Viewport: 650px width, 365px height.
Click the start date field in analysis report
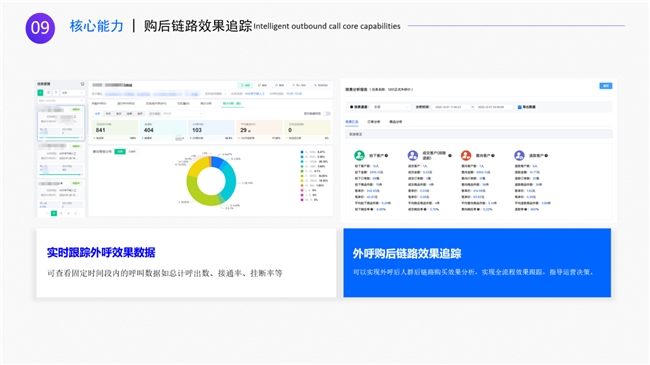pyautogui.click(x=451, y=107)
